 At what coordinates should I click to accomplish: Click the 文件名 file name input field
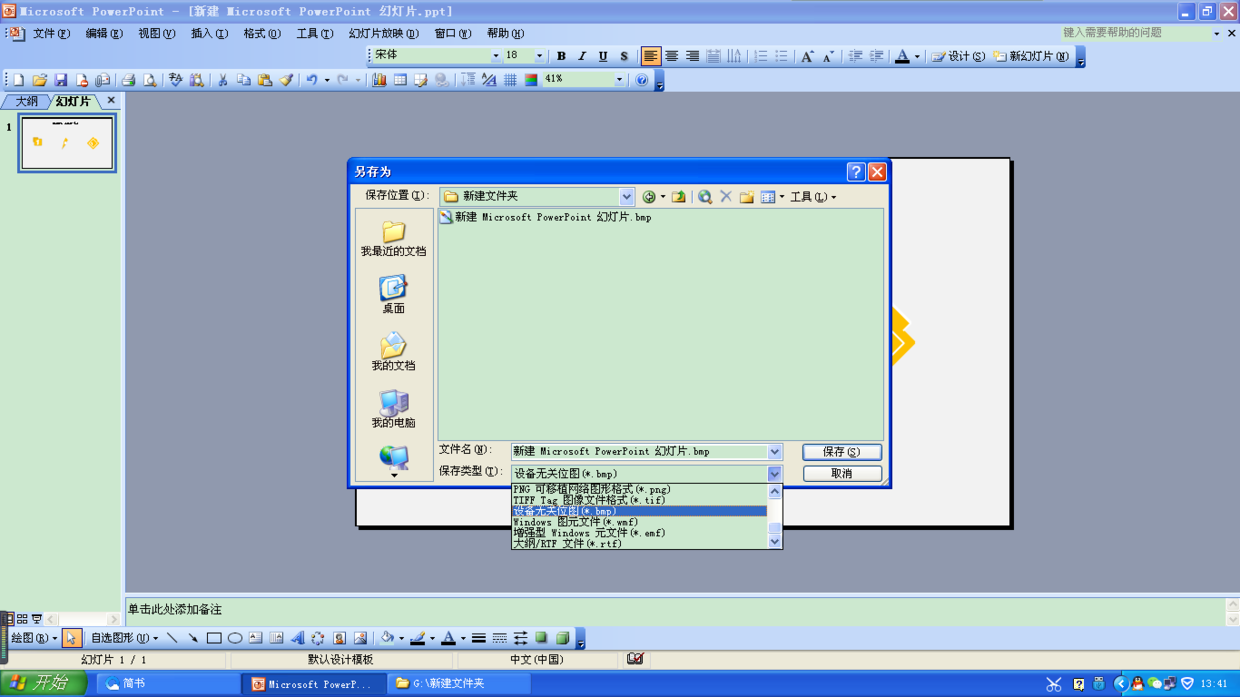click(639, 452)
